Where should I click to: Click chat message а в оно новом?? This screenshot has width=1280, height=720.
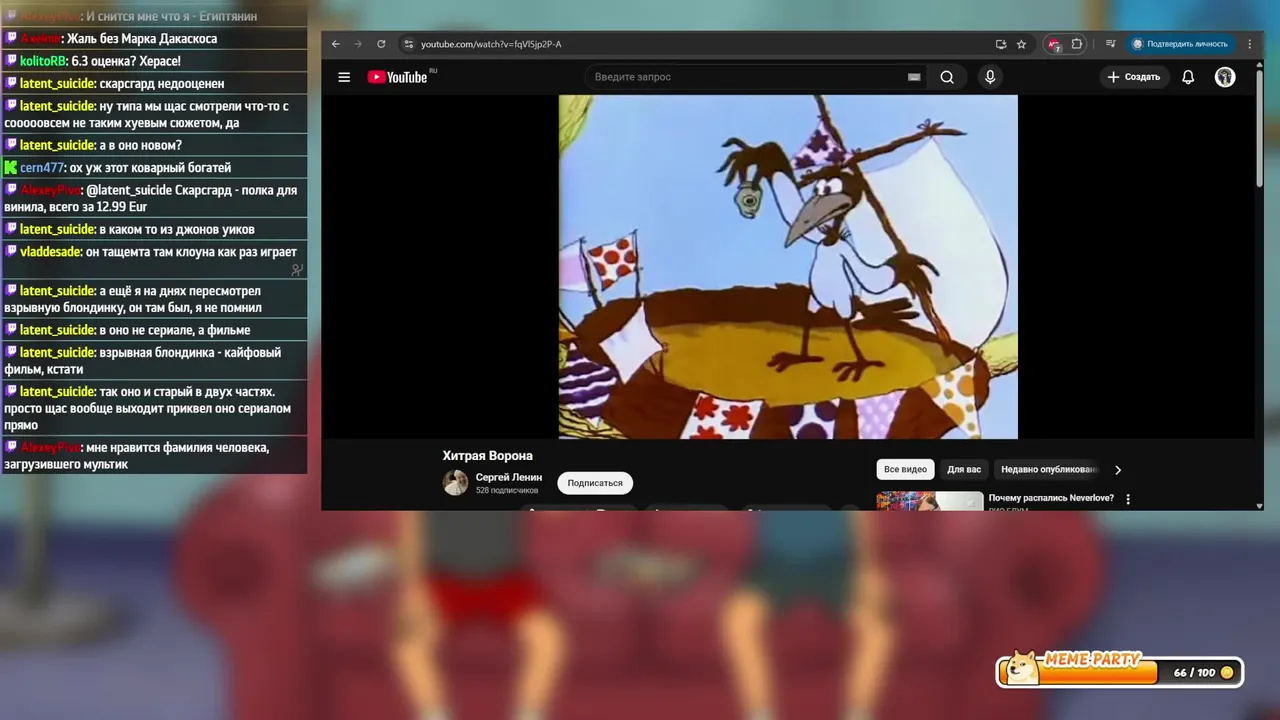(x=140, y=146)
